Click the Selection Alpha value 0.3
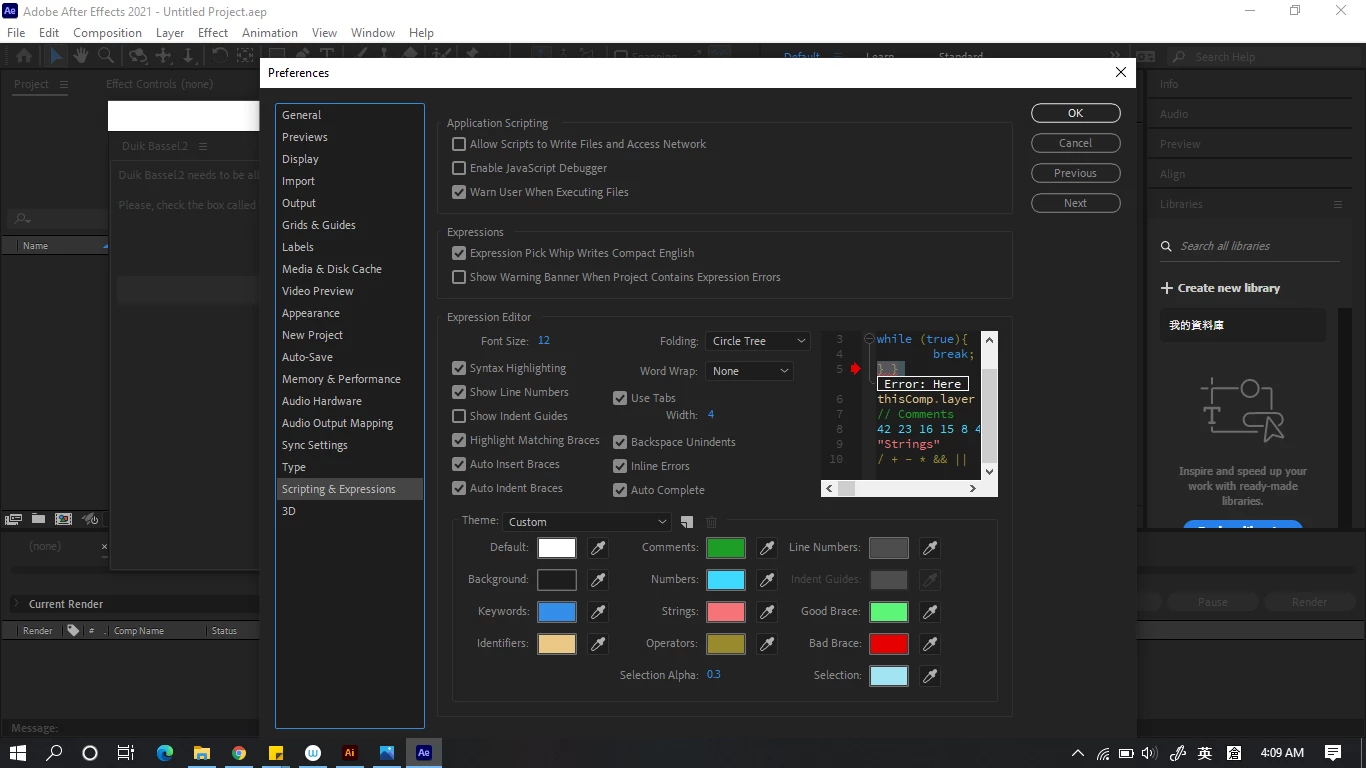This screenshot has height=768, width=1366. click(714, 675)
